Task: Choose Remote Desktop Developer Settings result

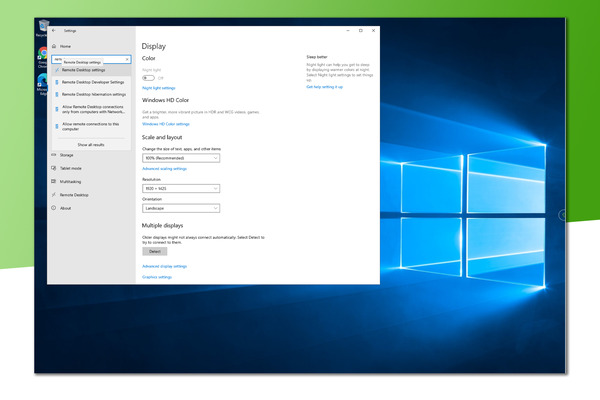Action: click(x=93, y=82)
